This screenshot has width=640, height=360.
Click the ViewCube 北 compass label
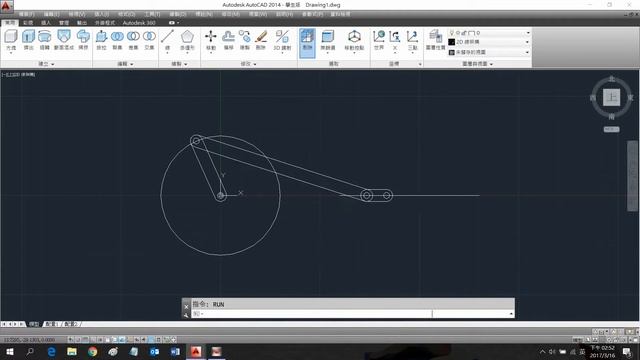611,79
